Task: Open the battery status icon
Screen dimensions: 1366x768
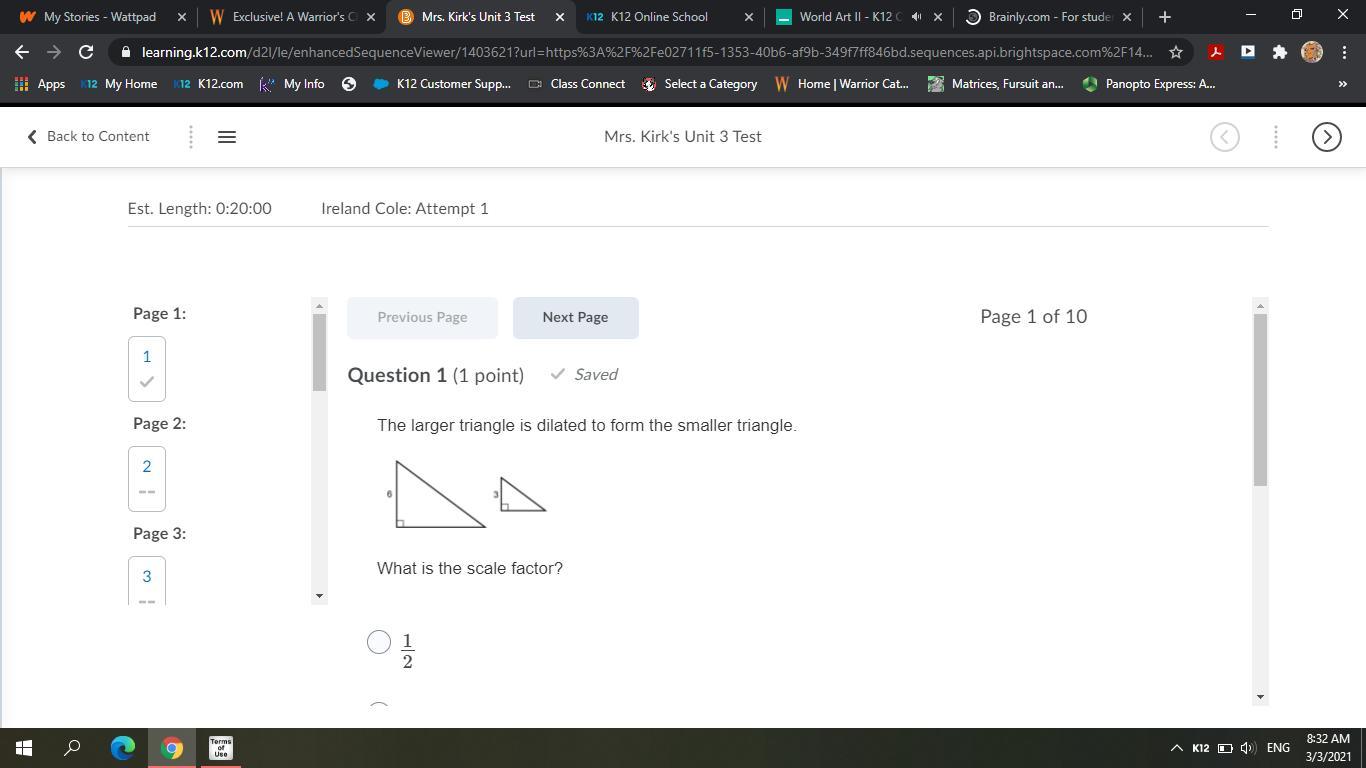Action: [1225, 748]
